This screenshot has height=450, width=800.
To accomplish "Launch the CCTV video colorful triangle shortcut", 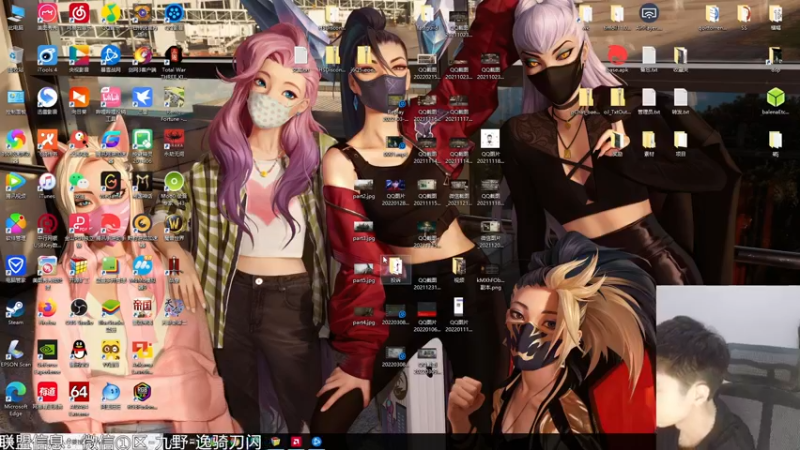I will [79, 55].
